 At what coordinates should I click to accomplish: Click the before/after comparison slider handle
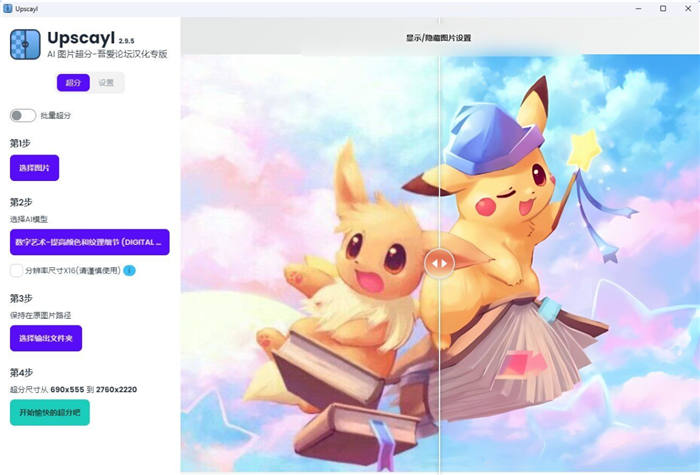(x=439, y=263)
